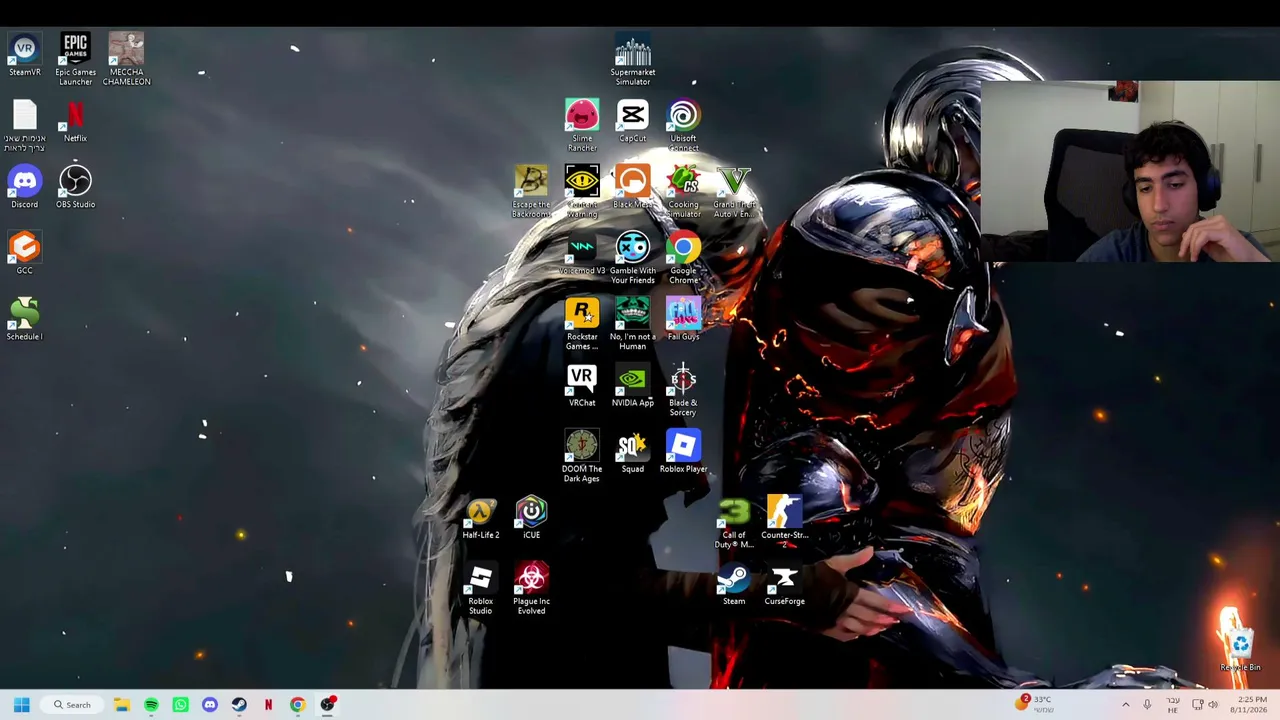
Task: Select the Grand Theft Auto V shortcut
Action: pyautogui.click(x=734, y=192)
